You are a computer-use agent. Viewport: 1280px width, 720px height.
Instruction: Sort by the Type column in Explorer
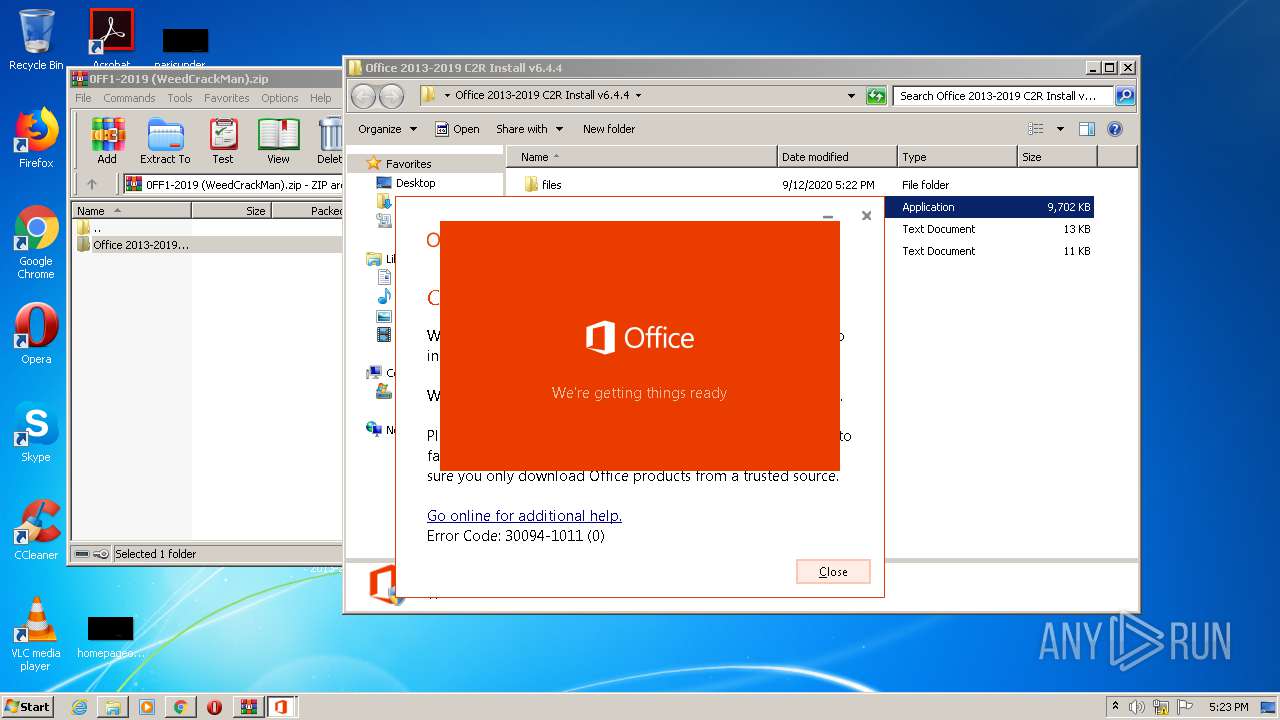point(957,157)
